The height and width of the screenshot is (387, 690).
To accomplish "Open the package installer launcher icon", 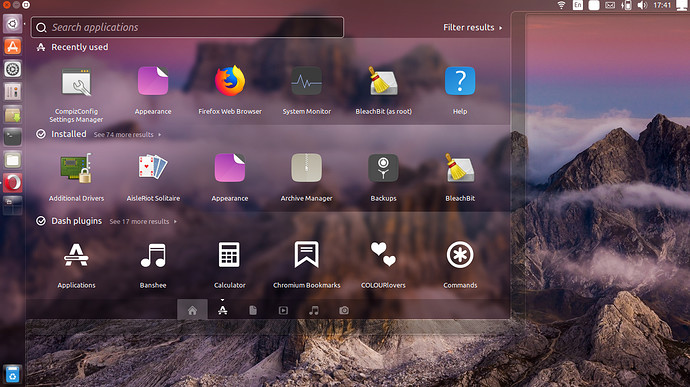I will point(13,115).
